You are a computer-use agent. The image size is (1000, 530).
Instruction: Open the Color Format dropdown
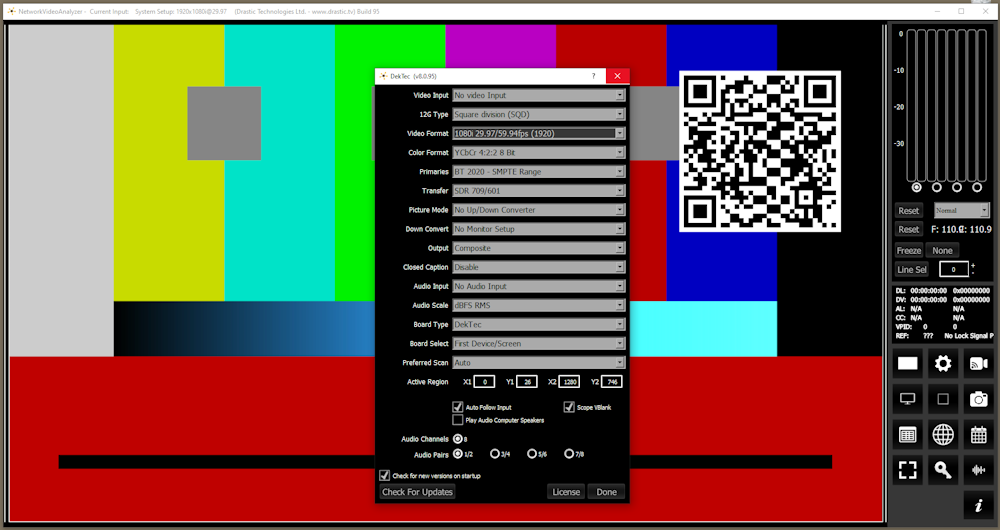point(539,152)
